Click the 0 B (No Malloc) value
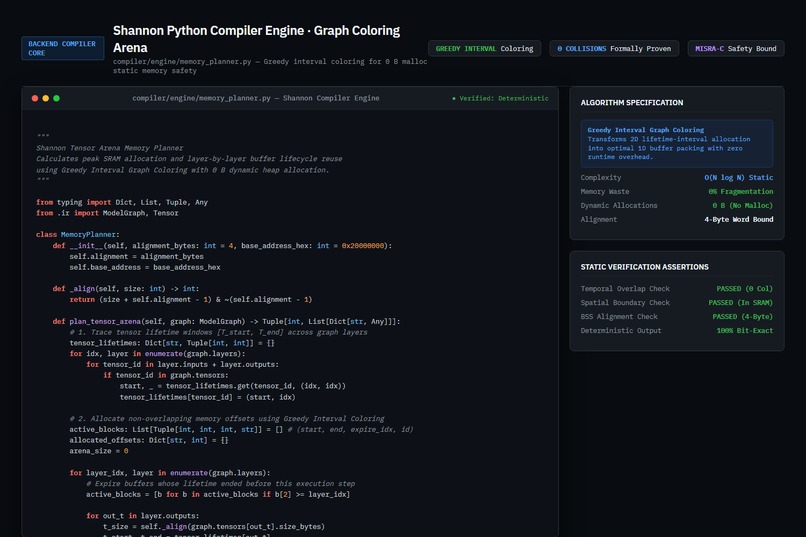This screenshot has width=806, height=537. coord(742,205)
